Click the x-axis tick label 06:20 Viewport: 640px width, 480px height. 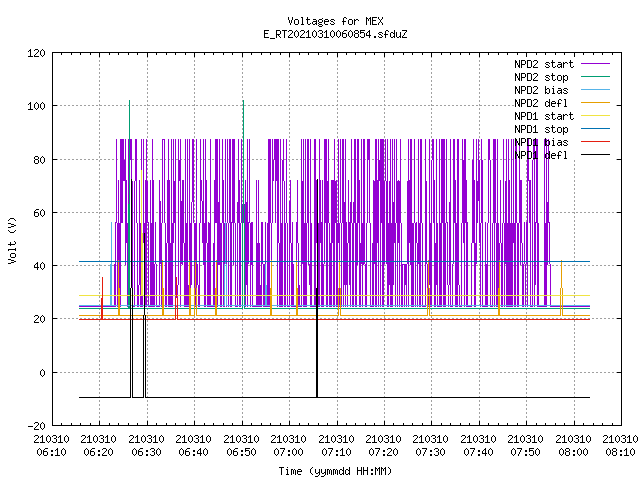coord(98,452)
